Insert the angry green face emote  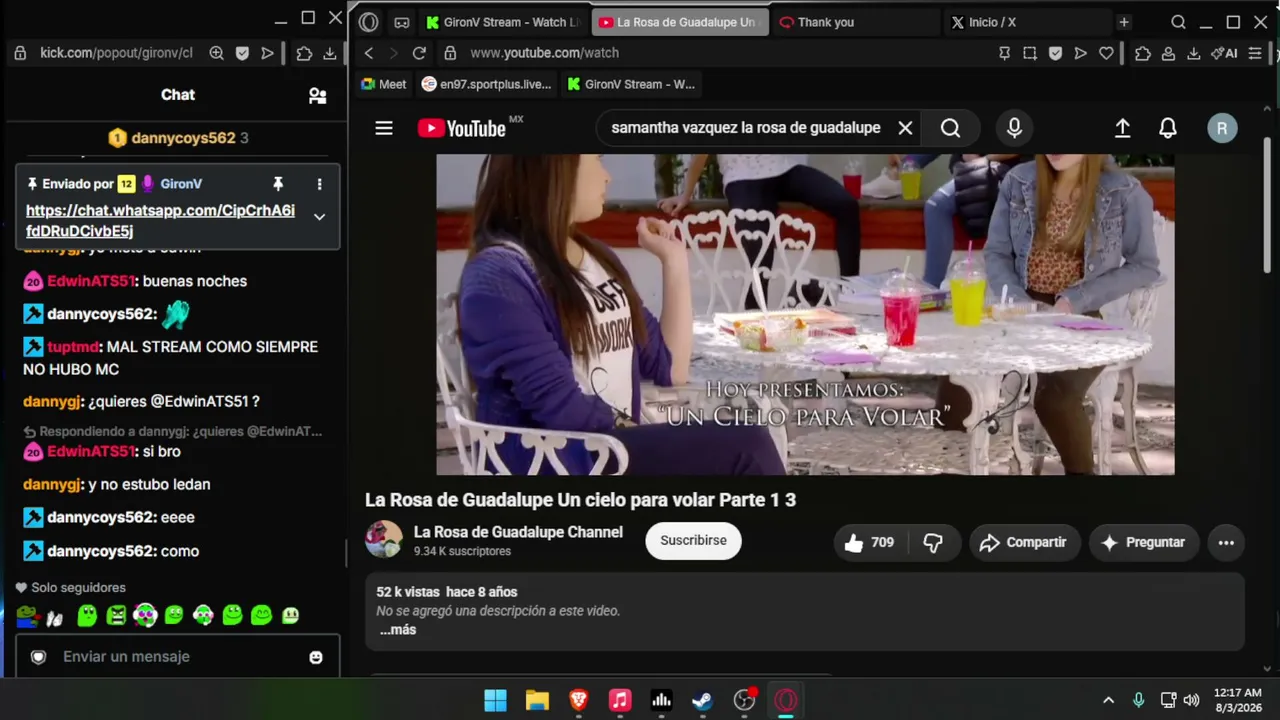point(116,616)
